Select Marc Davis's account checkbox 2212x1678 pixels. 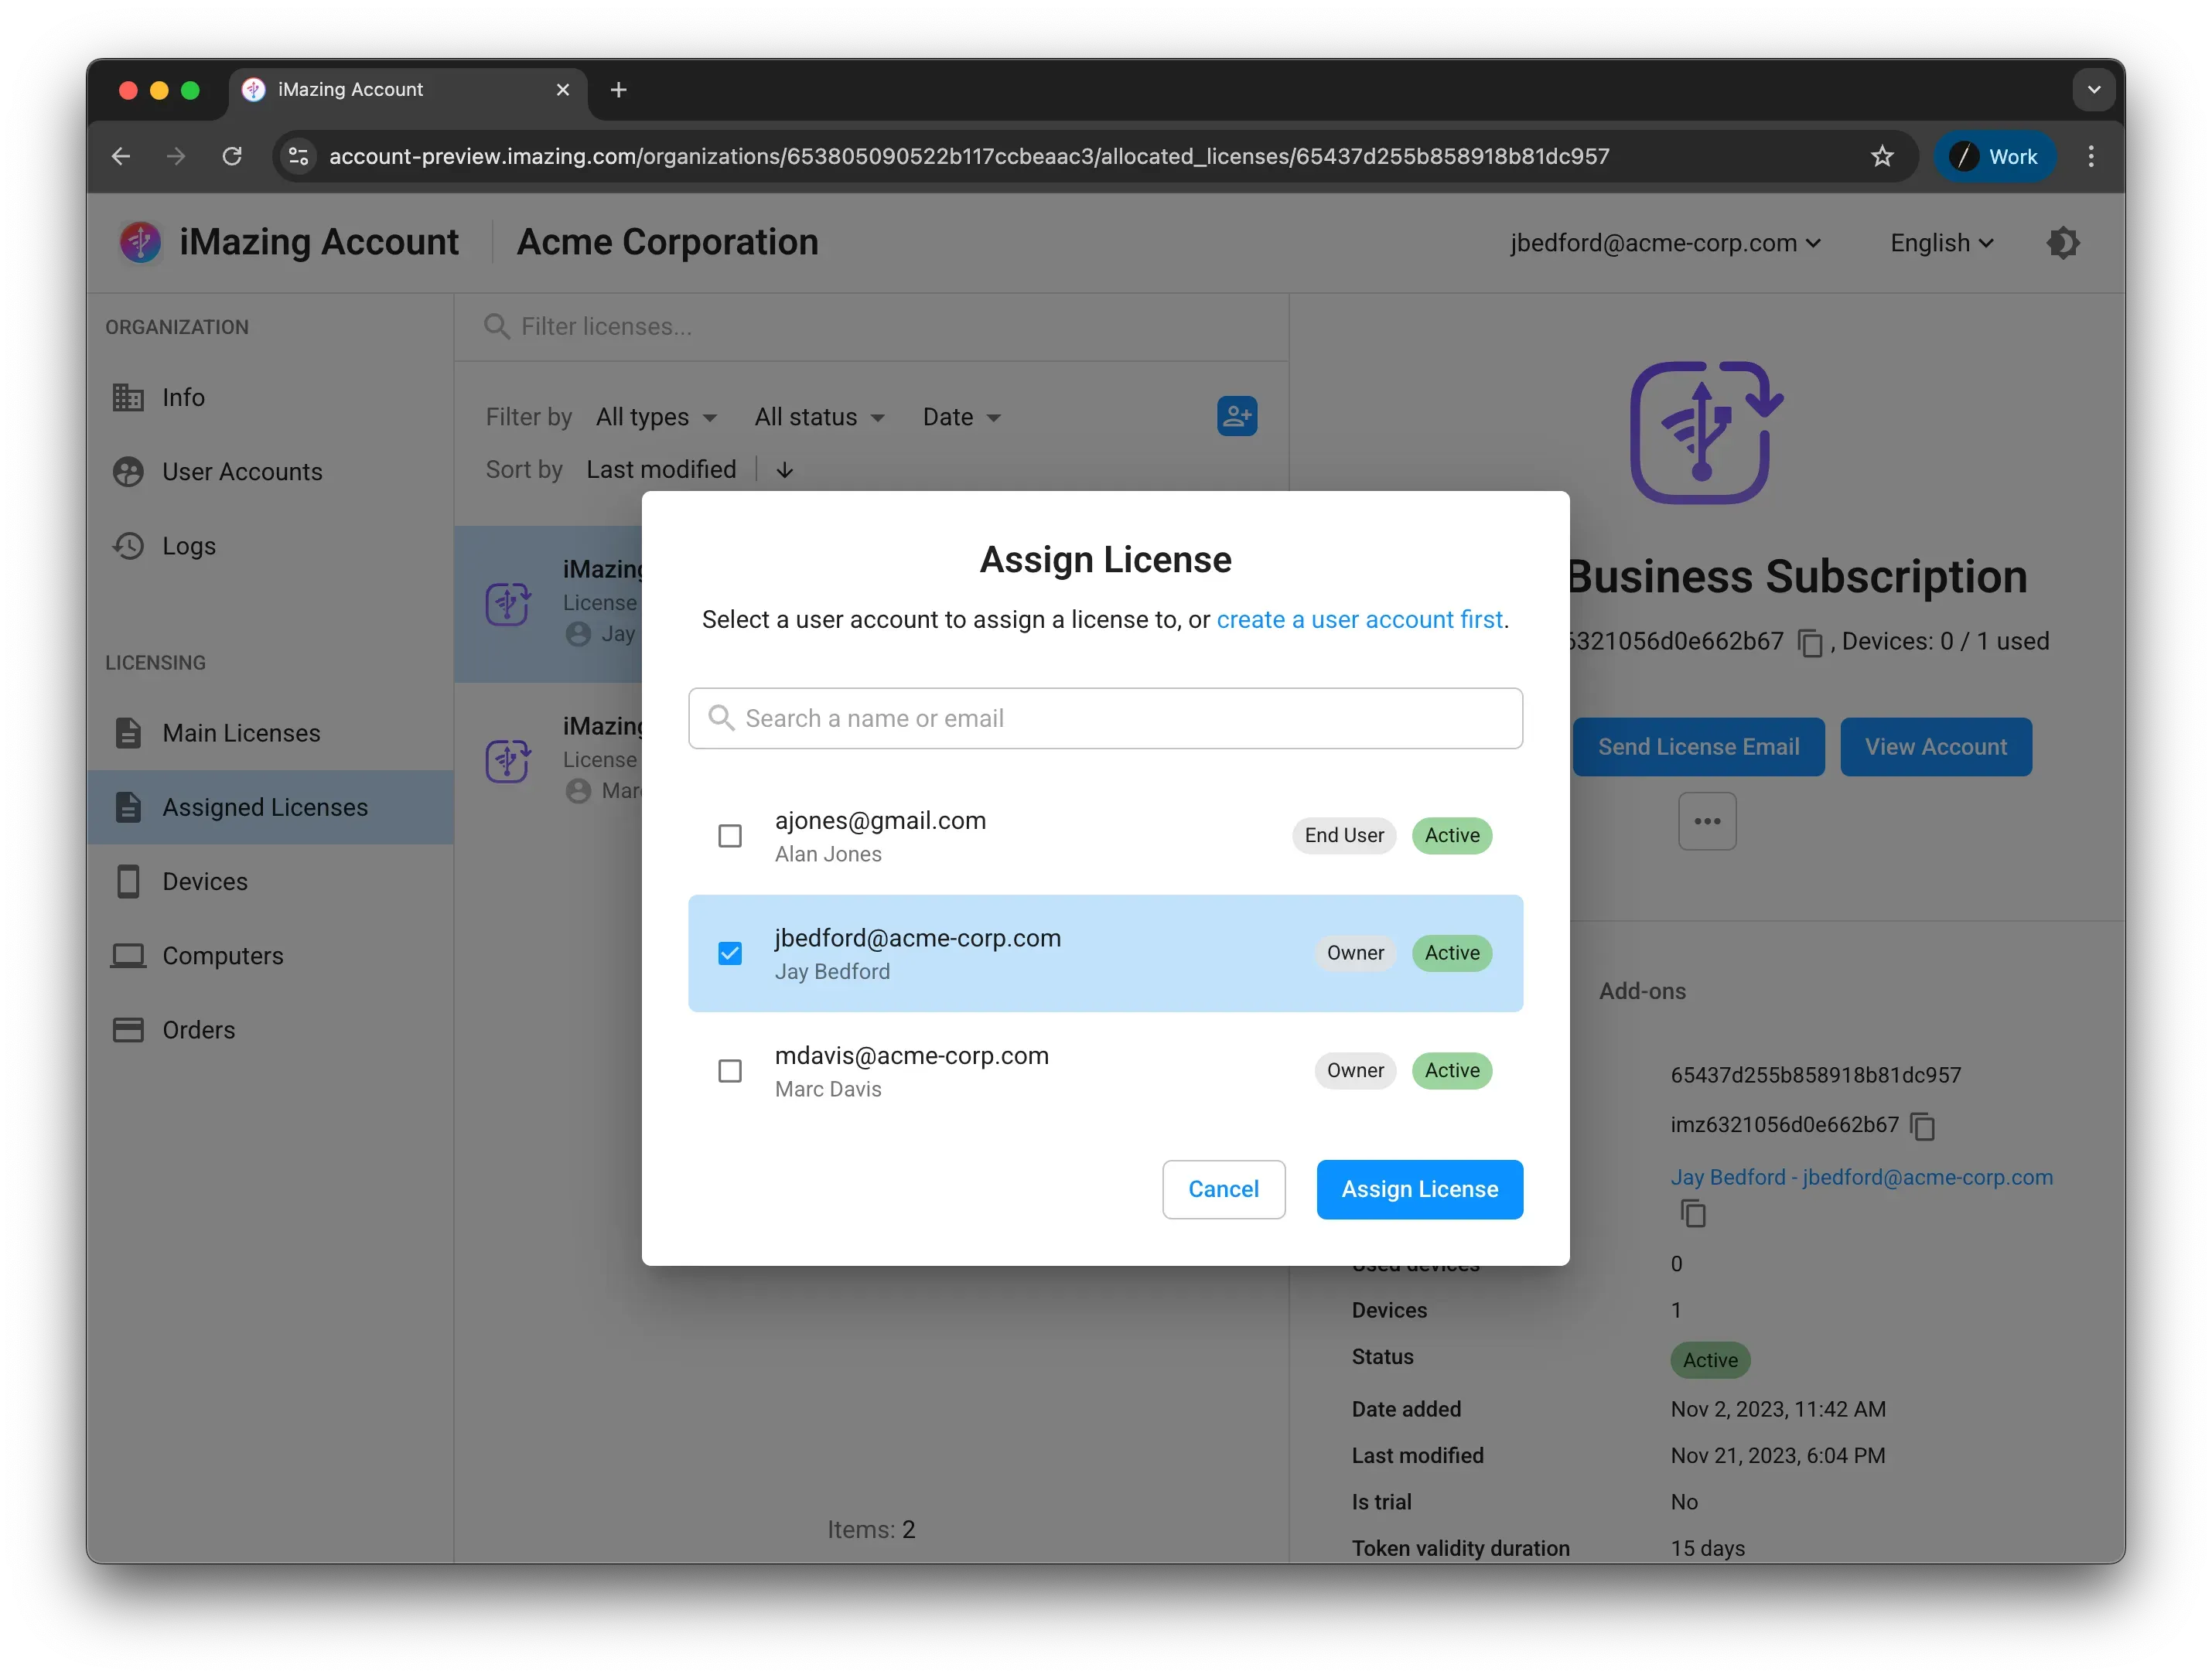[730, 1070]
